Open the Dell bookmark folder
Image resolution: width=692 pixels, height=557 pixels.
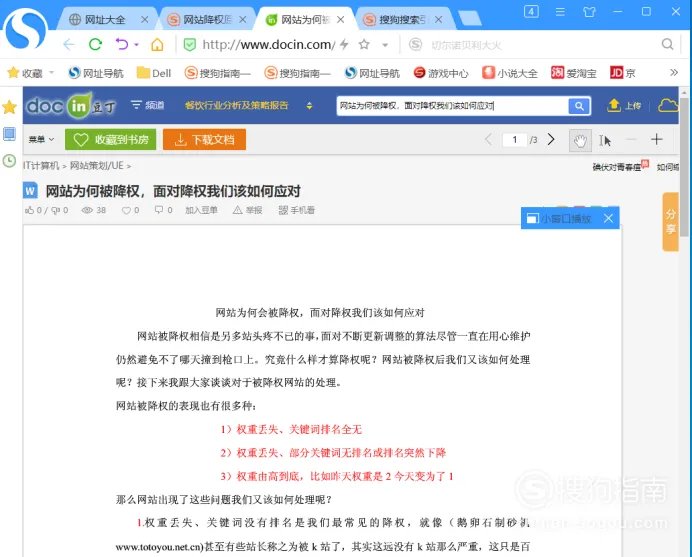[x=154, y=73]
